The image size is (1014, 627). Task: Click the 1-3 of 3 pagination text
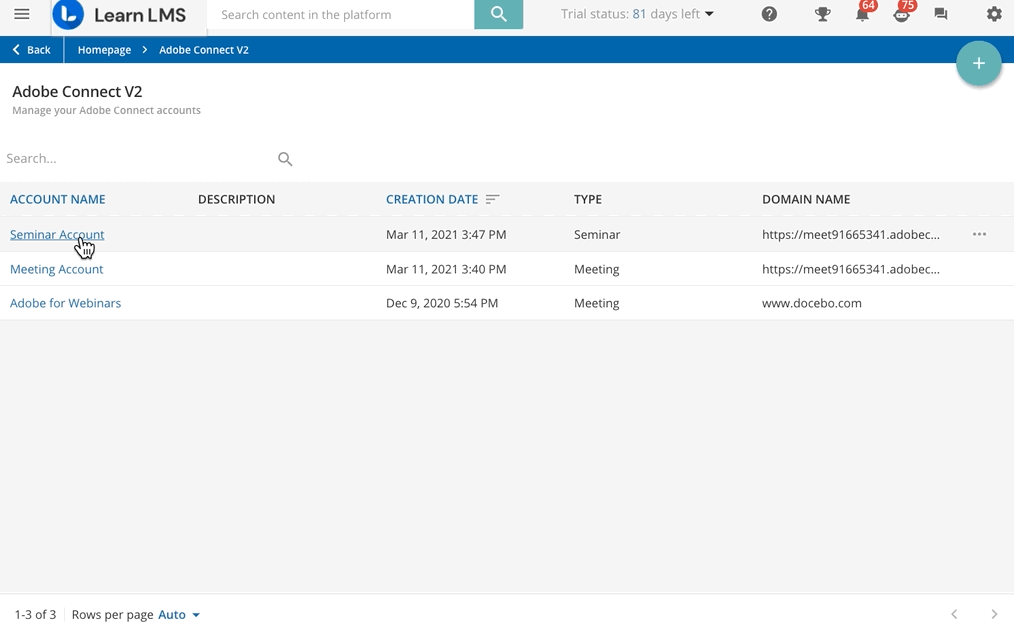point(36,615)
